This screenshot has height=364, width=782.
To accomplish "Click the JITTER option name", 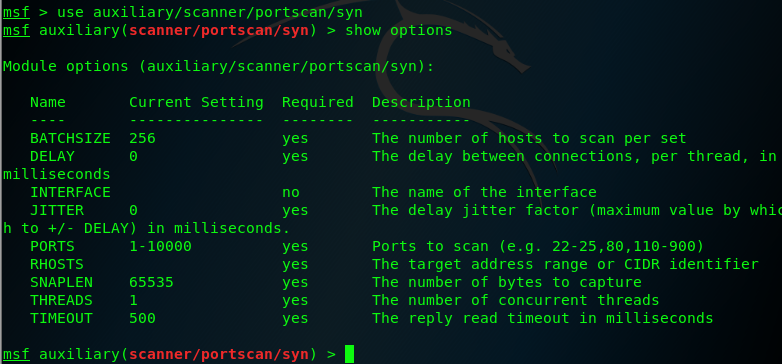I will point(57,210).
